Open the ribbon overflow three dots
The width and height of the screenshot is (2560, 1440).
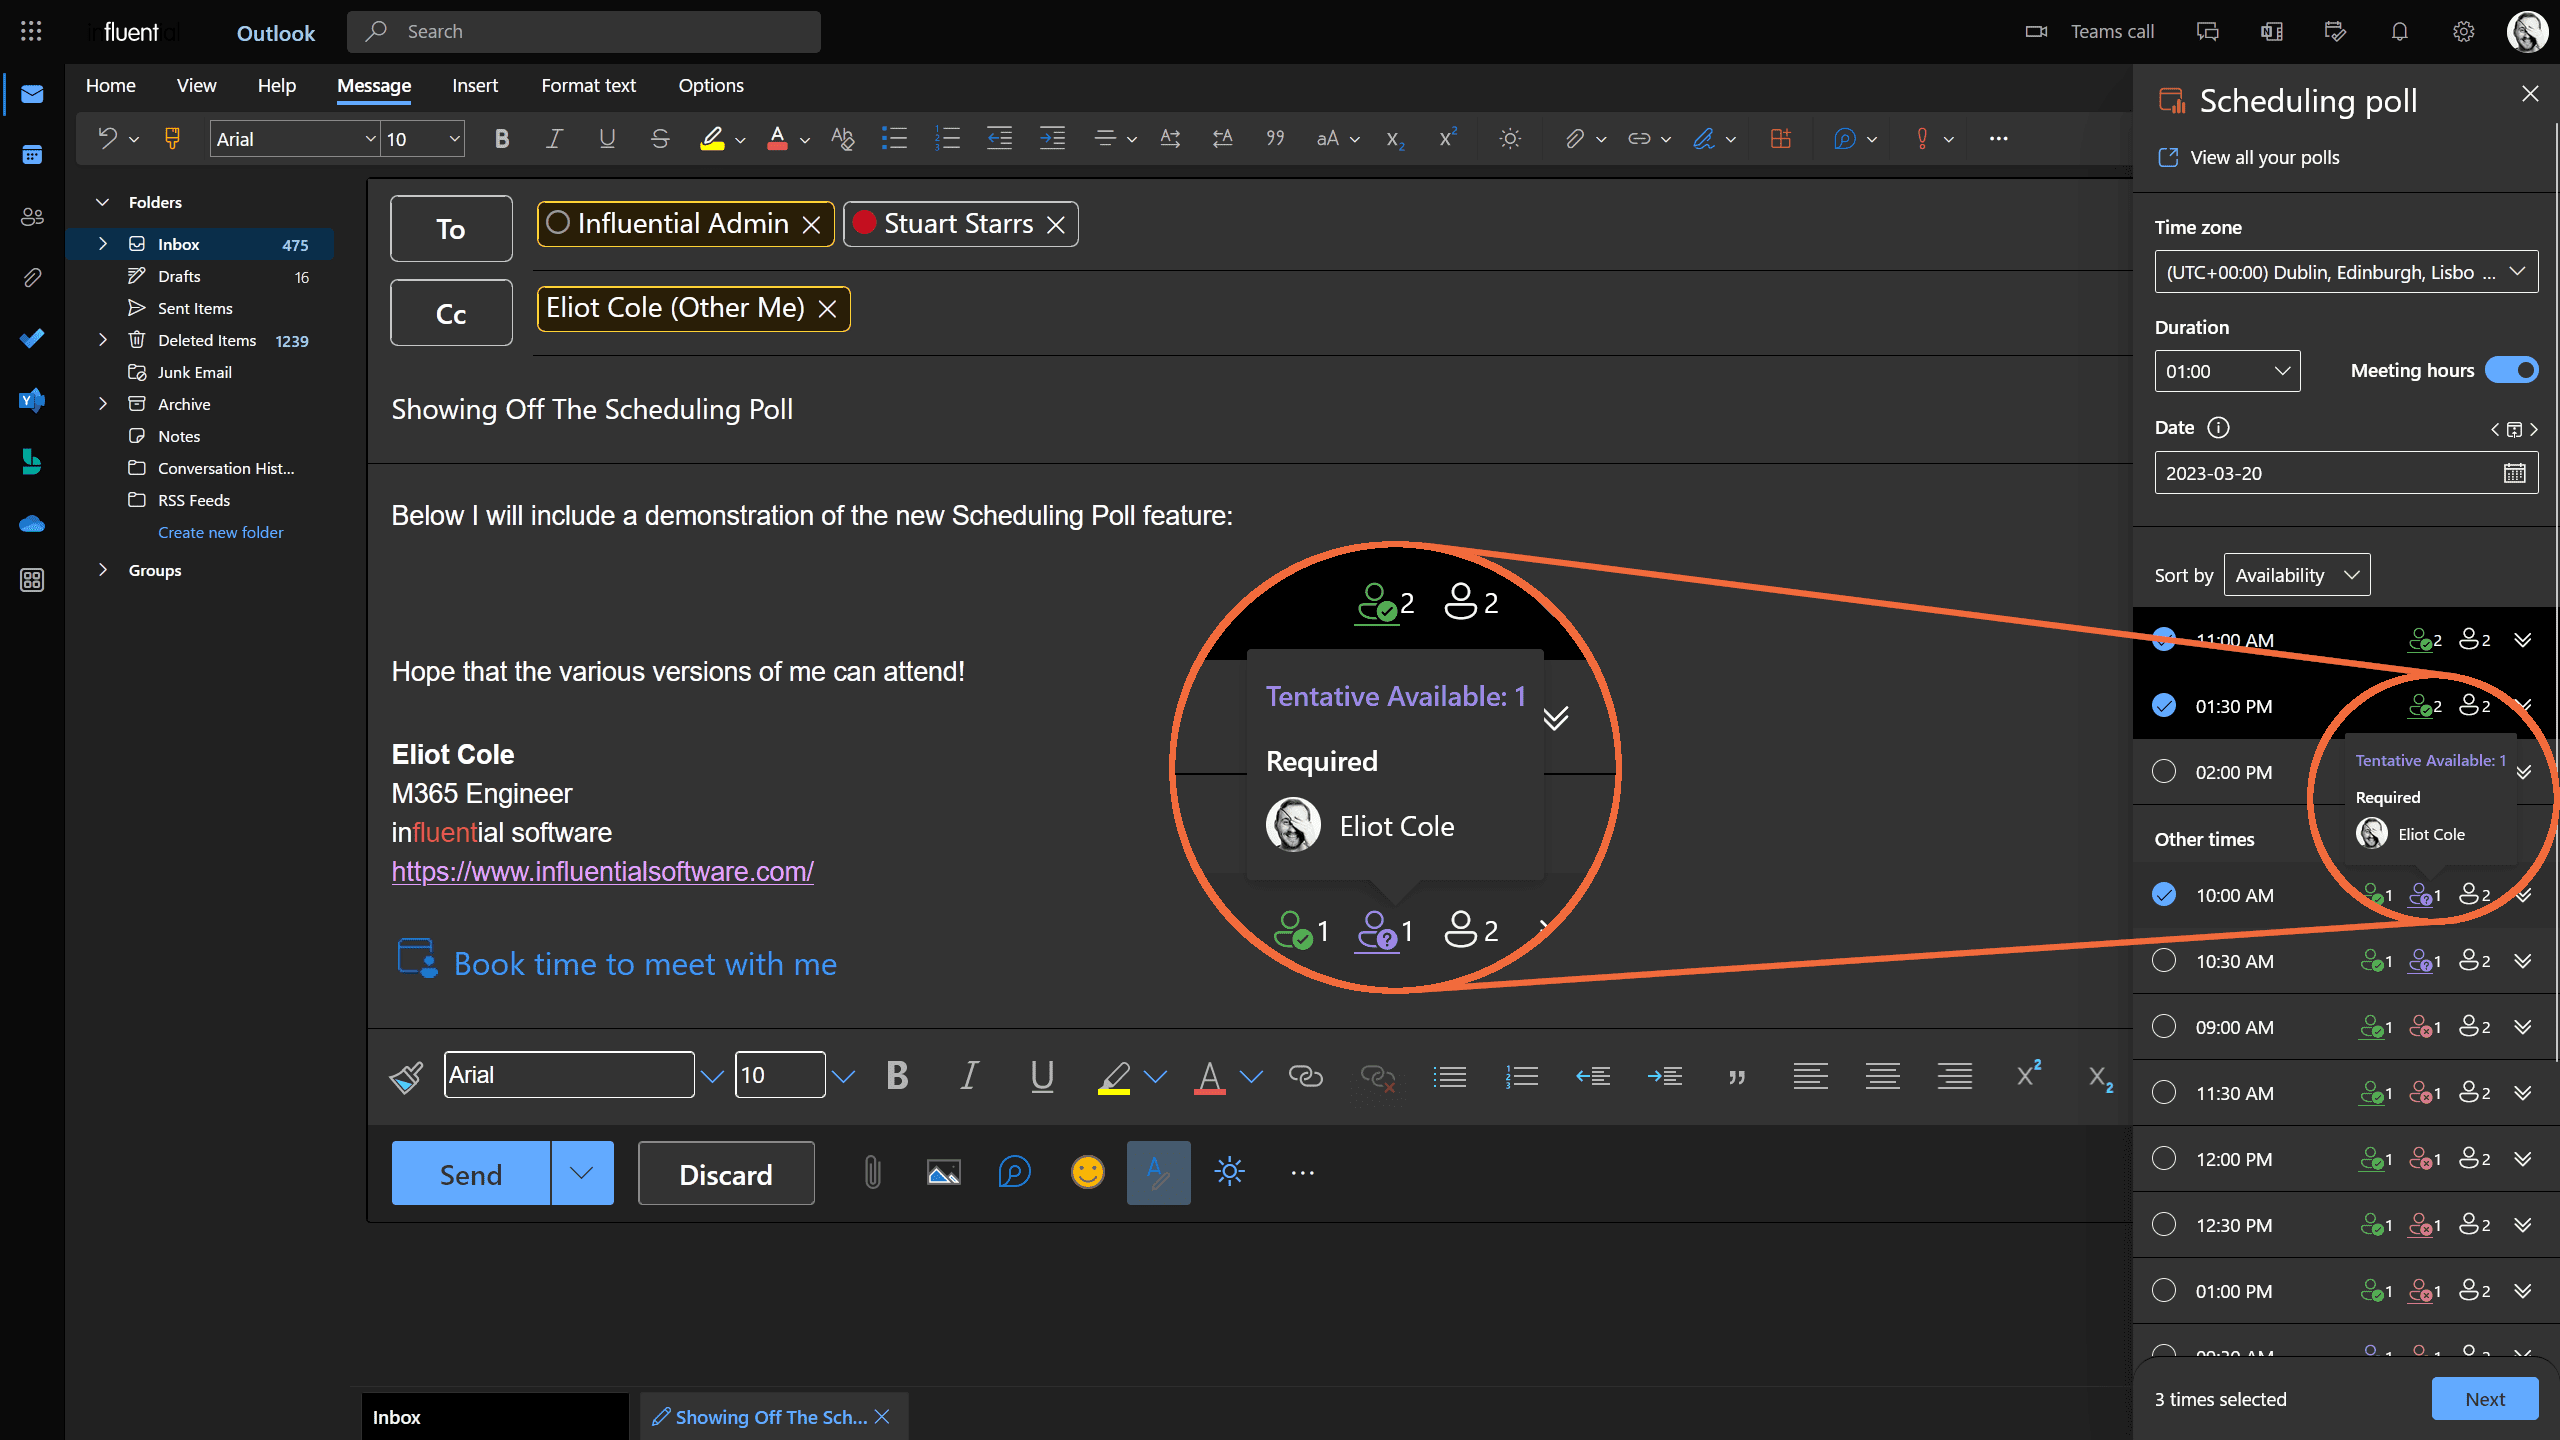point(1998,139)
